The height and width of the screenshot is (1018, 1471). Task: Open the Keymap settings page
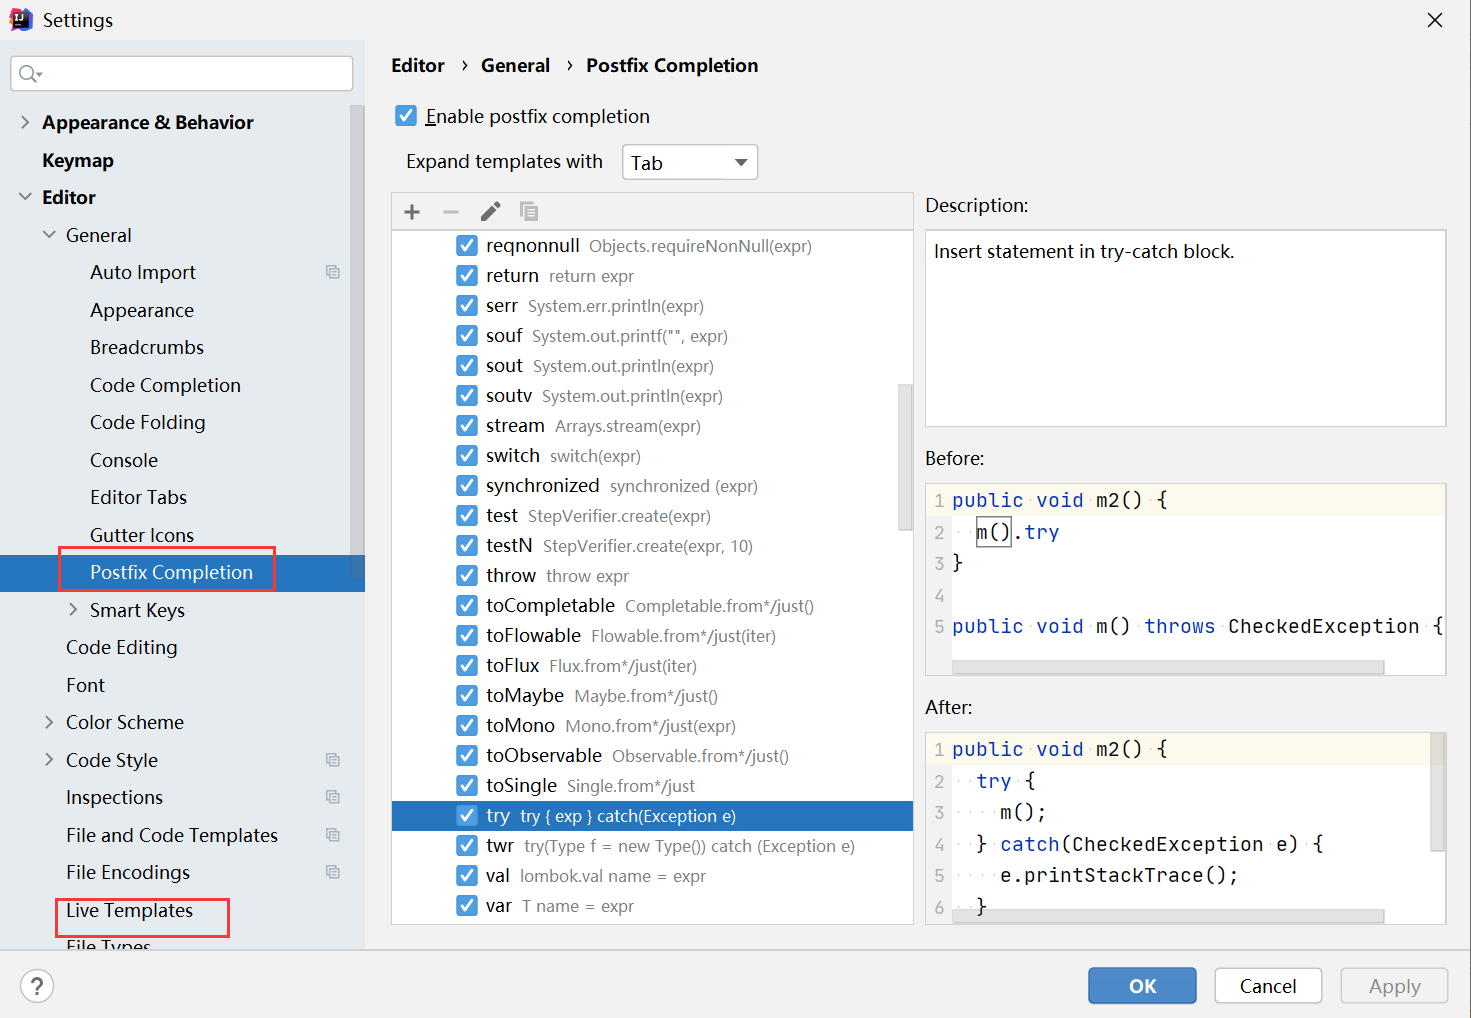click(x=78, y=160)
